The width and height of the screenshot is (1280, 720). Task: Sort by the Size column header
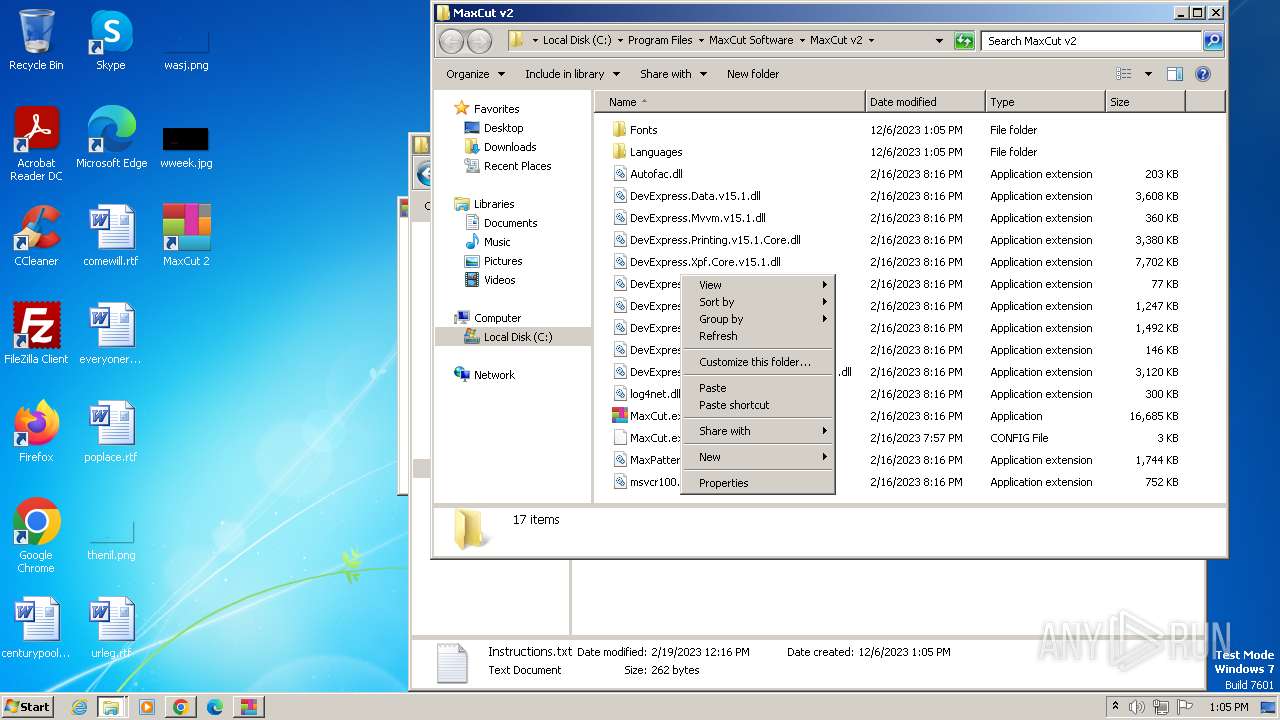point(1145,102)
